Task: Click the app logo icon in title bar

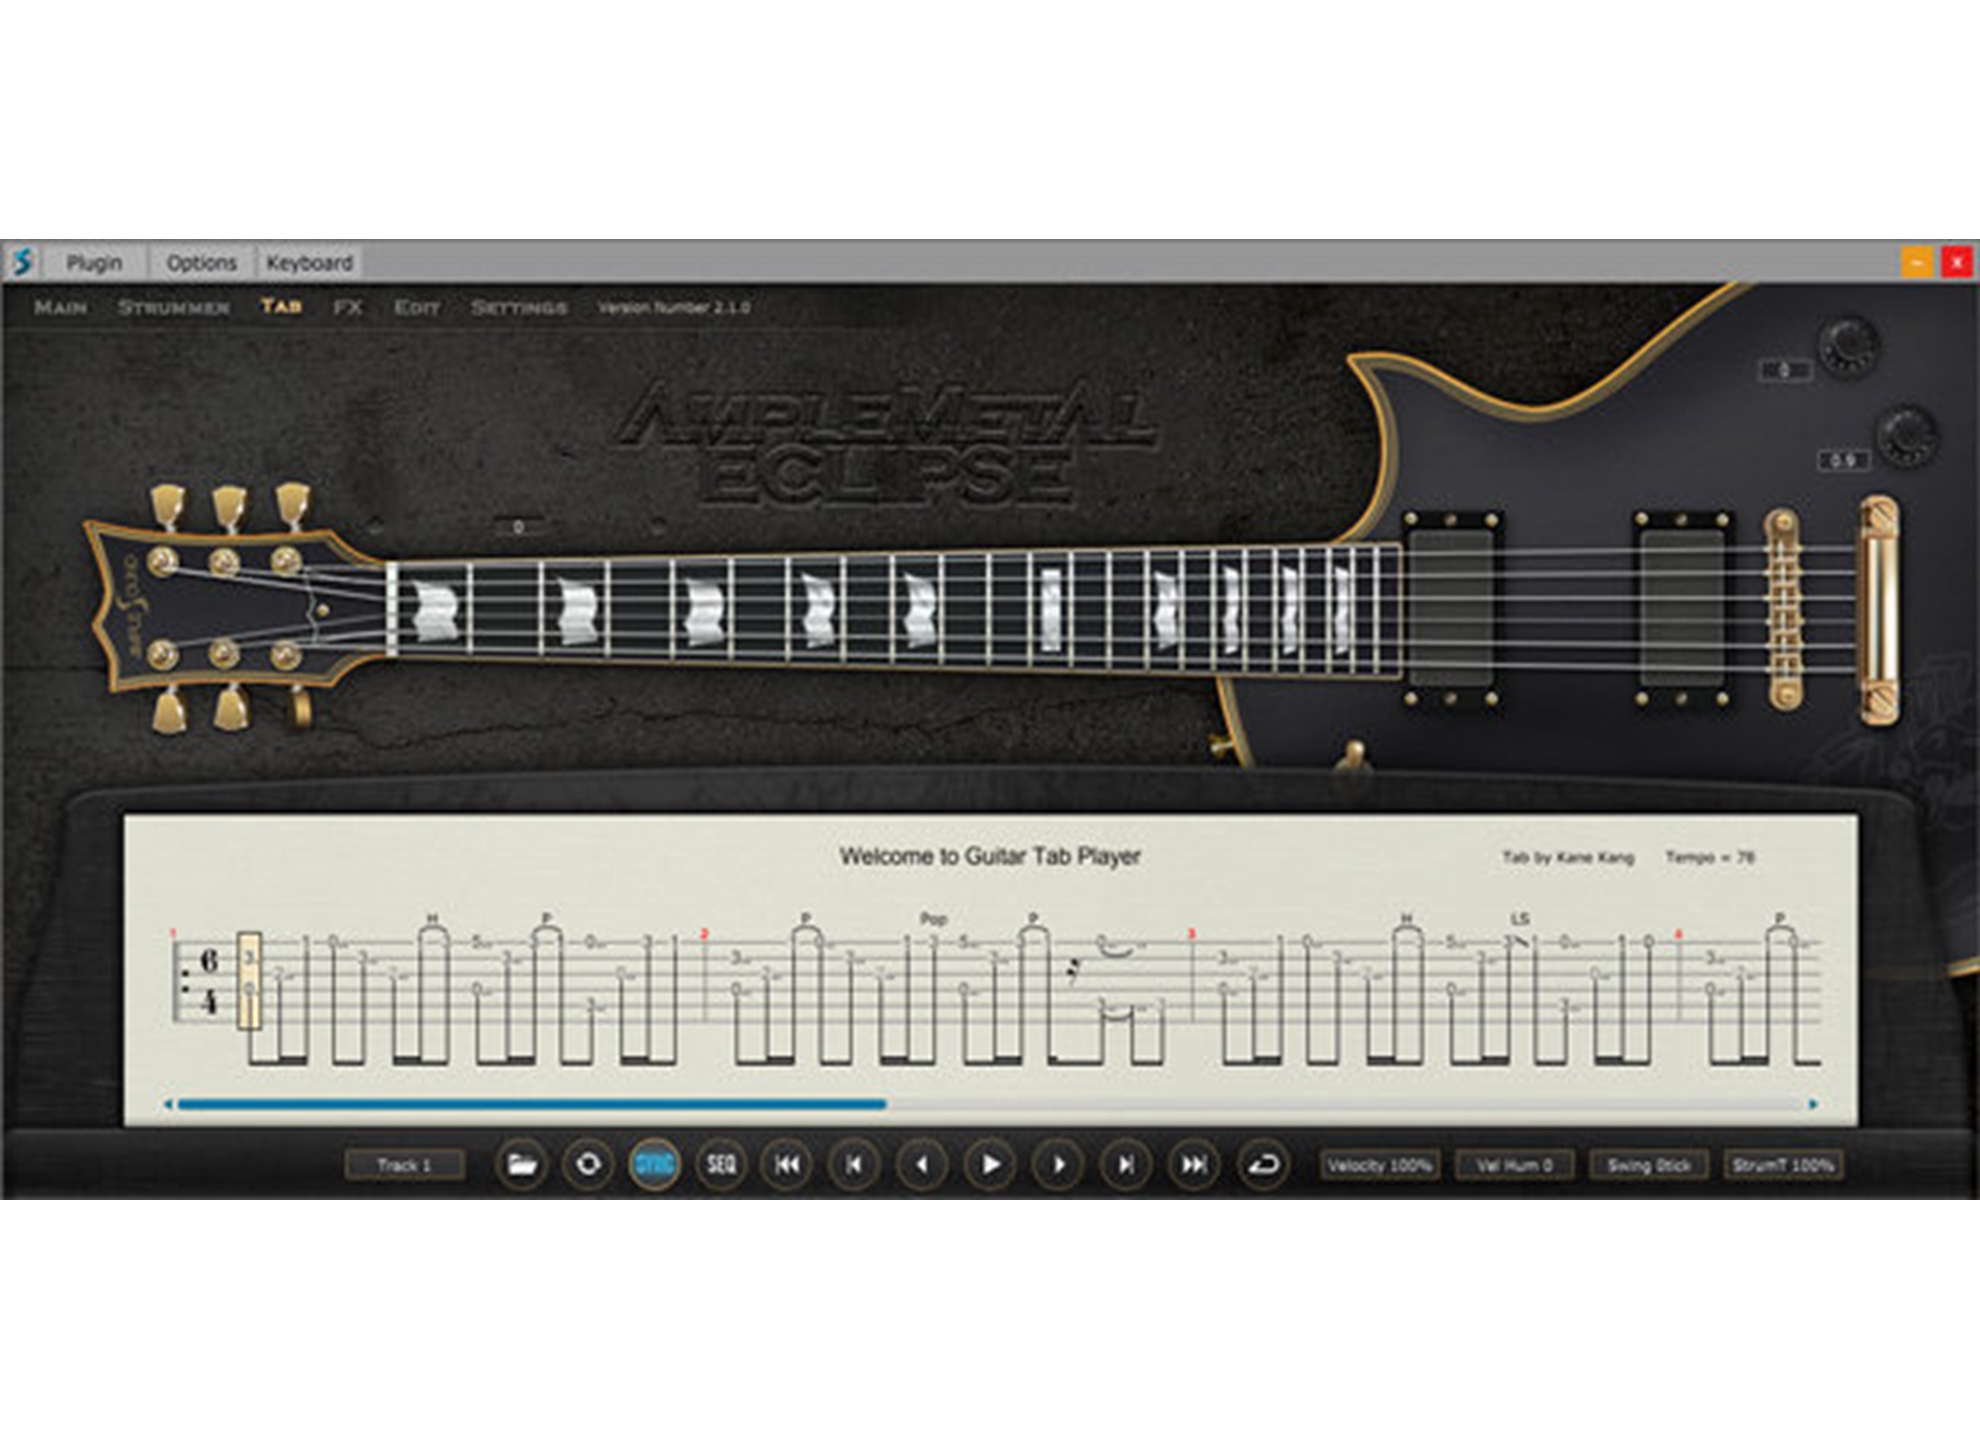Action: [x=22, y=262]
